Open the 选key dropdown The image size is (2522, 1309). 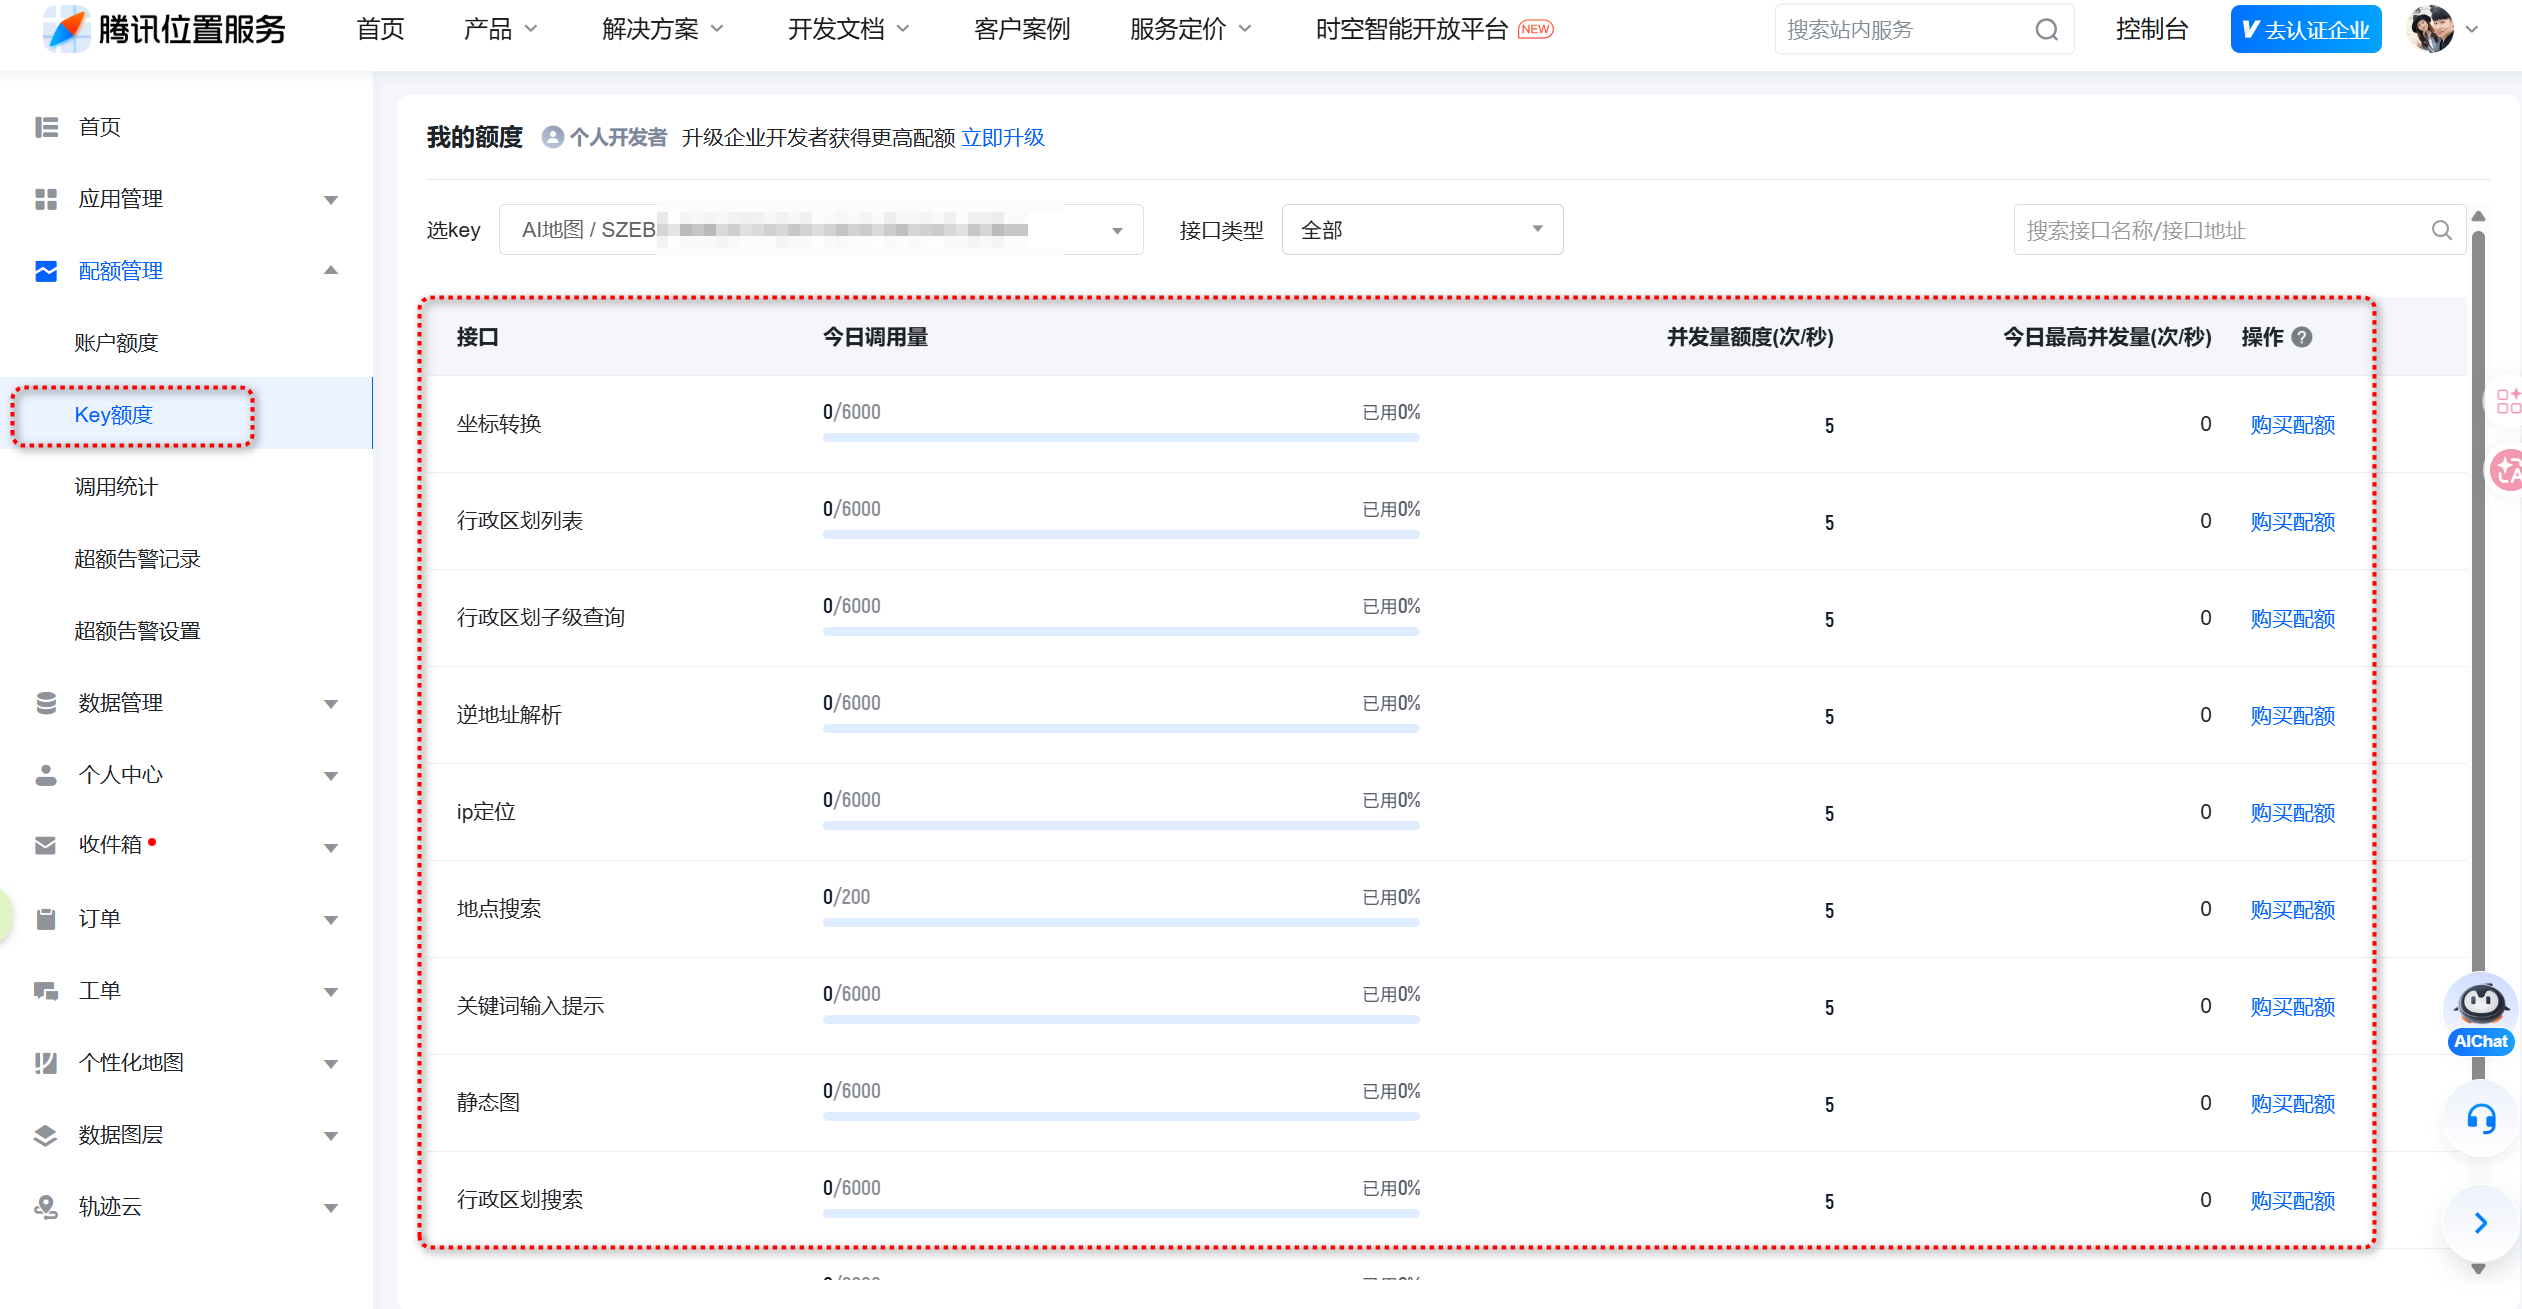click(821, 230)
